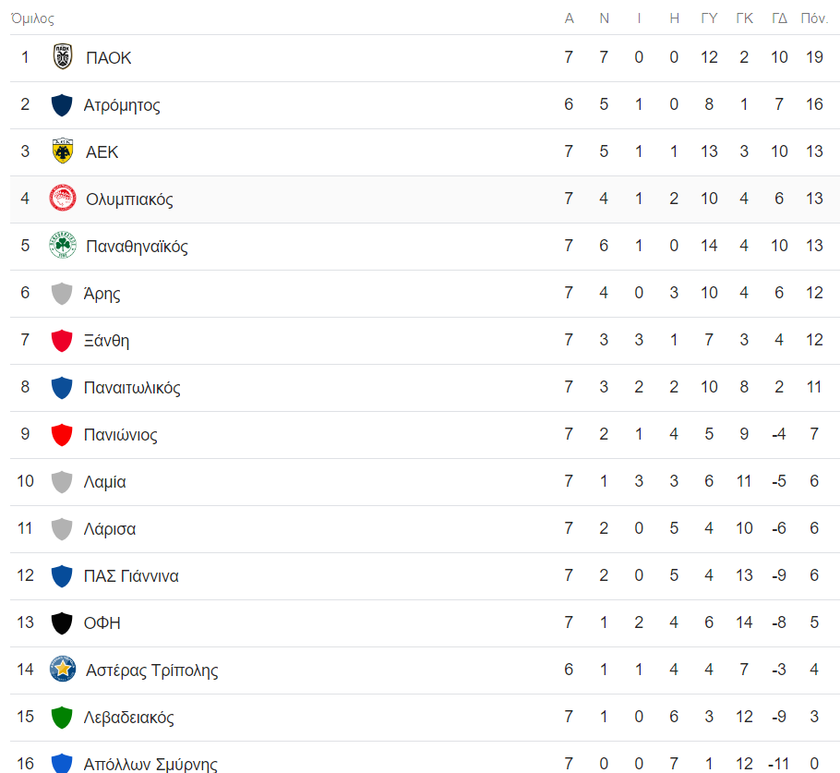The width and height of the screenshot is (840, 773).
Task: Click the ΠΑΟΚ club crest icon
Action: pyautogui.click(x=63, y=57)
